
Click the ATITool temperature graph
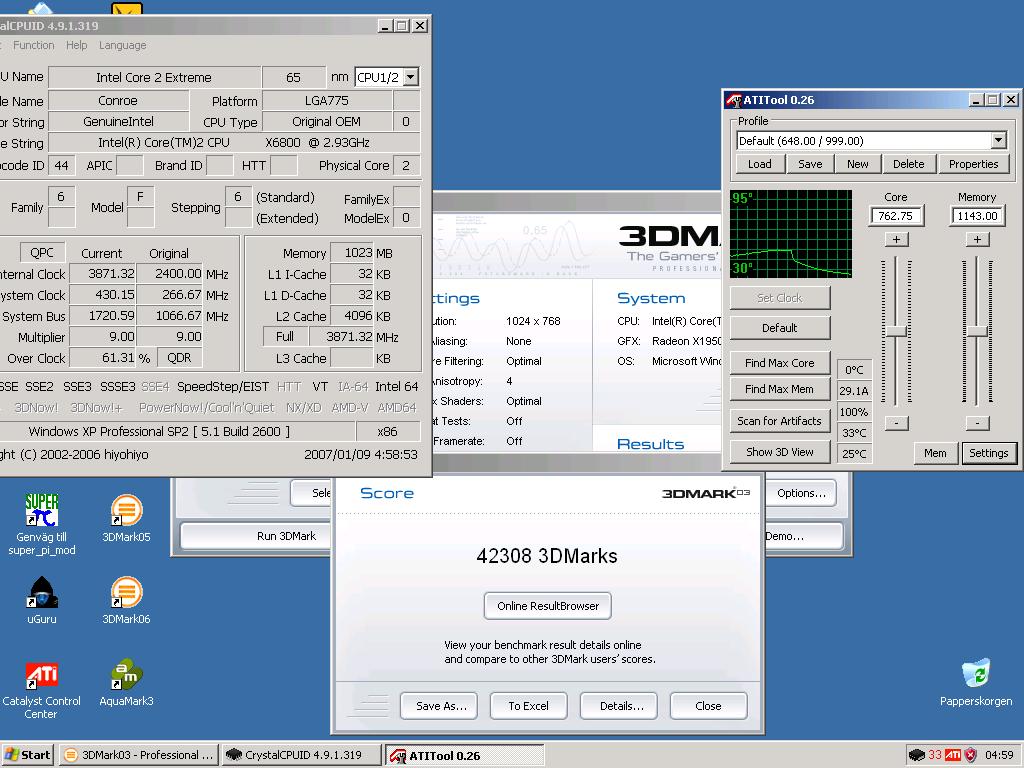click(x=791, y=234)
